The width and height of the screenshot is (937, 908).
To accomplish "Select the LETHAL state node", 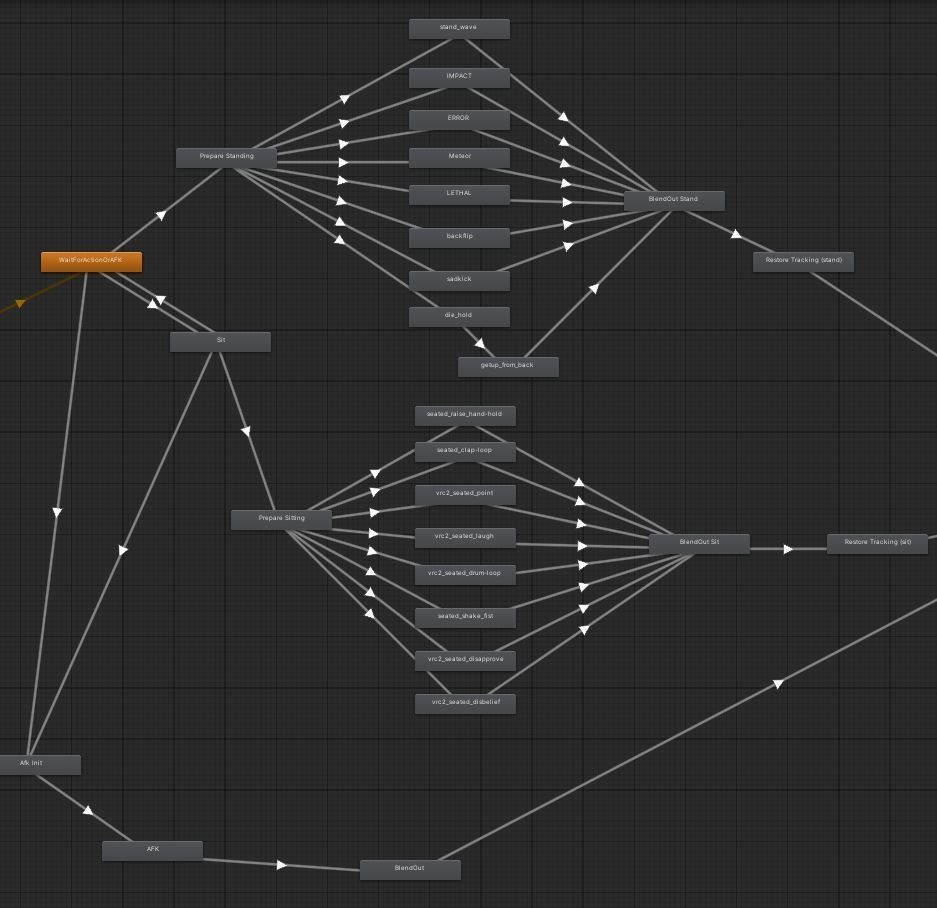I will (x=459, y=193).
